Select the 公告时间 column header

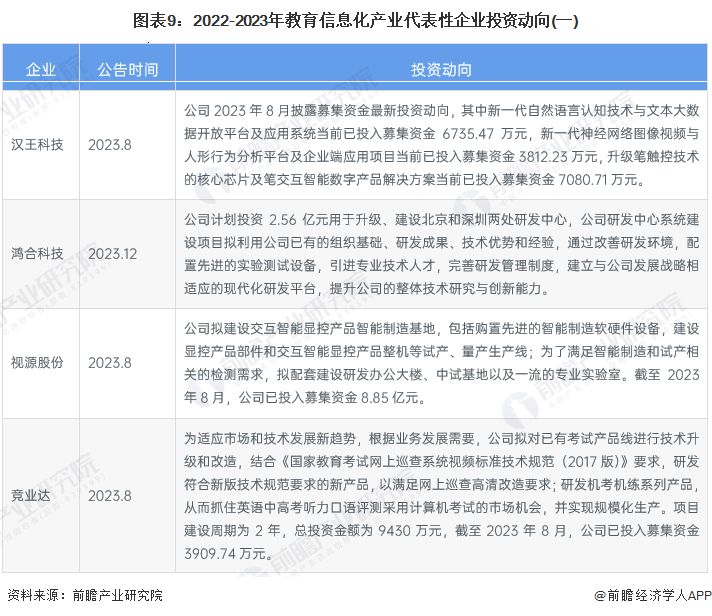tap(128, 69)
